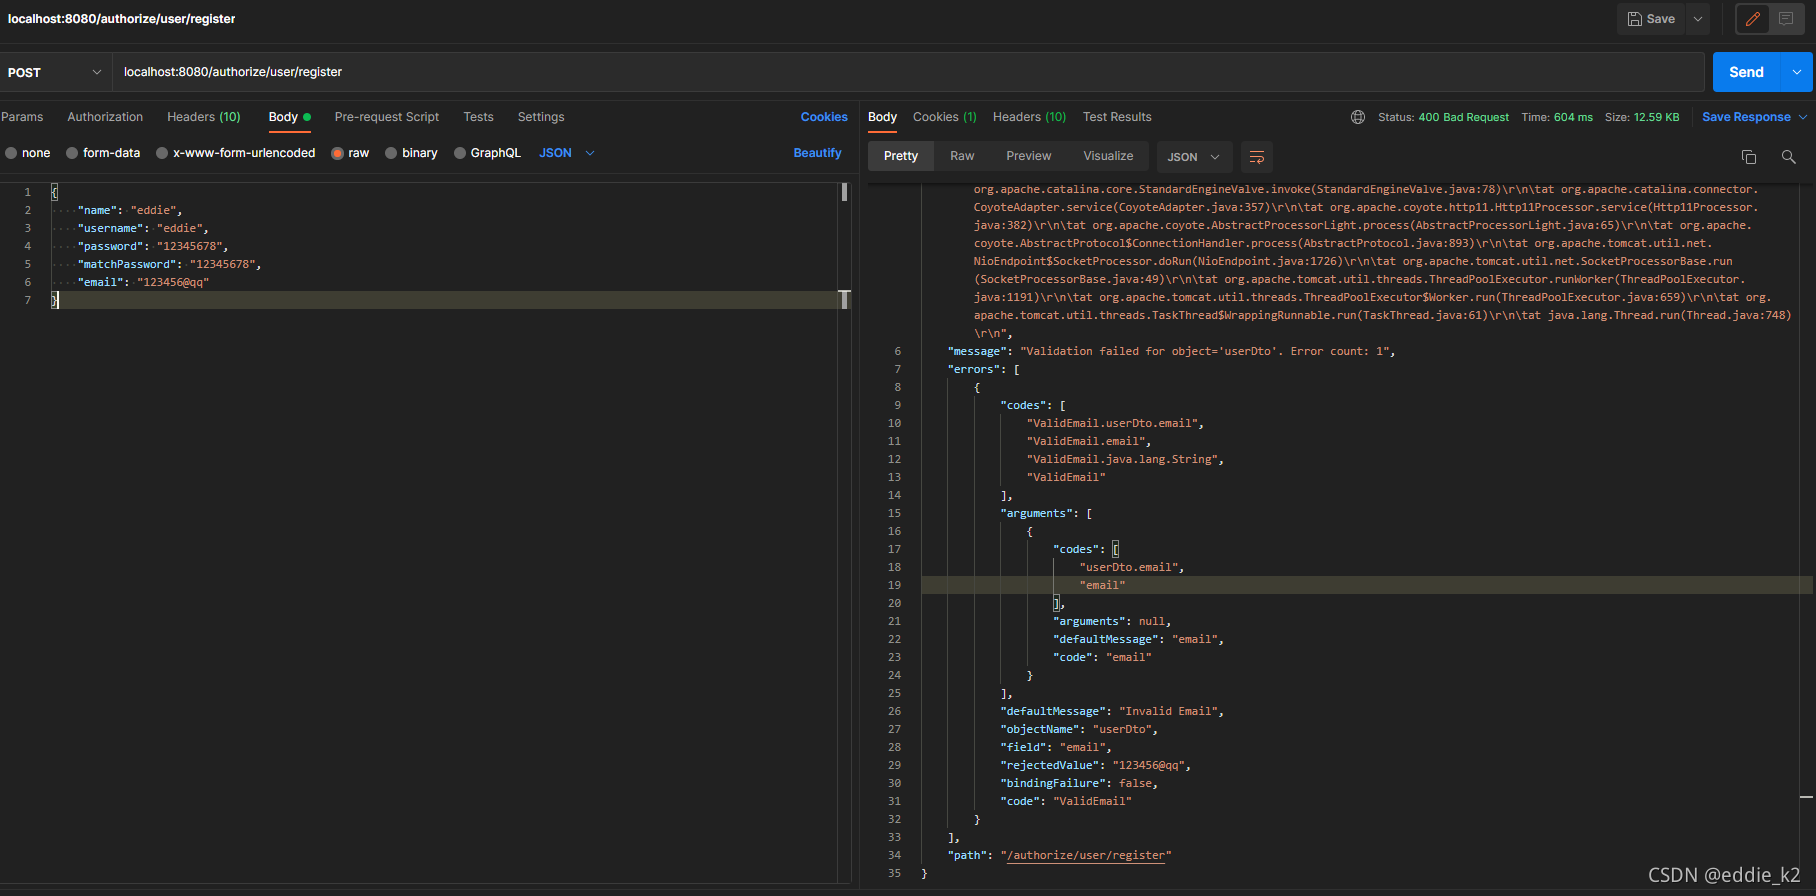Screen dimensions: 1816x896
Task: Open the Tests tab
Action: [x=478, y=117]
